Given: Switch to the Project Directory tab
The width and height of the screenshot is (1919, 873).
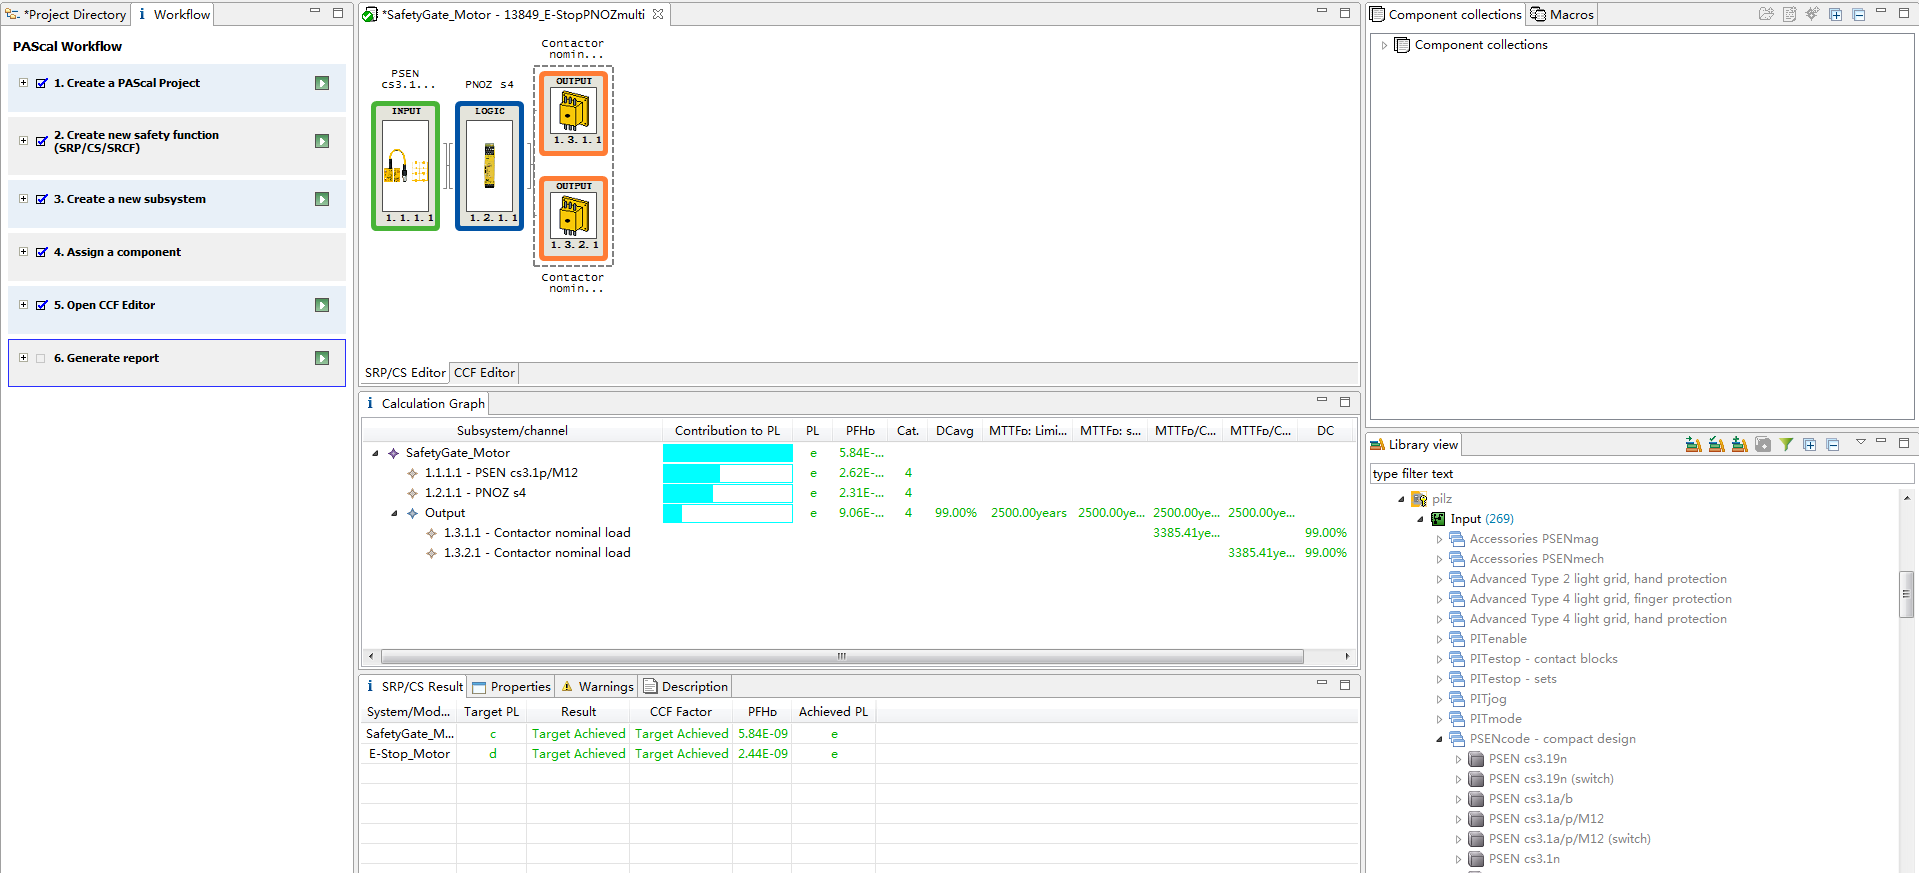Looking at the screenshot, I should click(67, 14).
